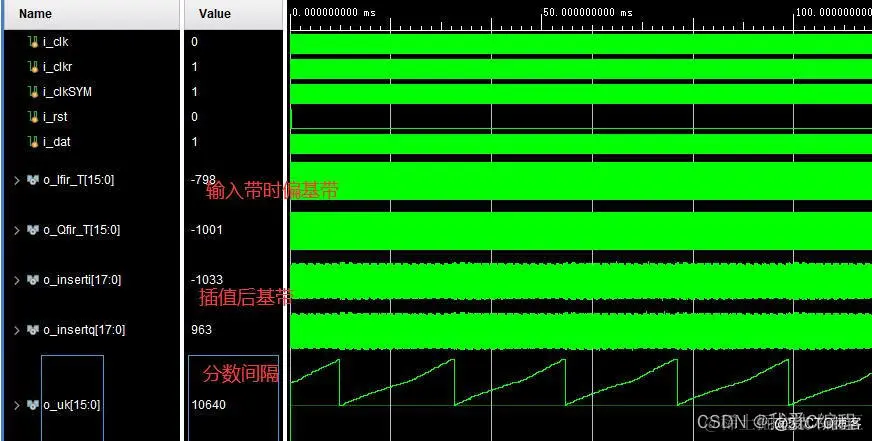Click the Value column header
Viewport: 872px width, 441px height.
pos(233,14)
